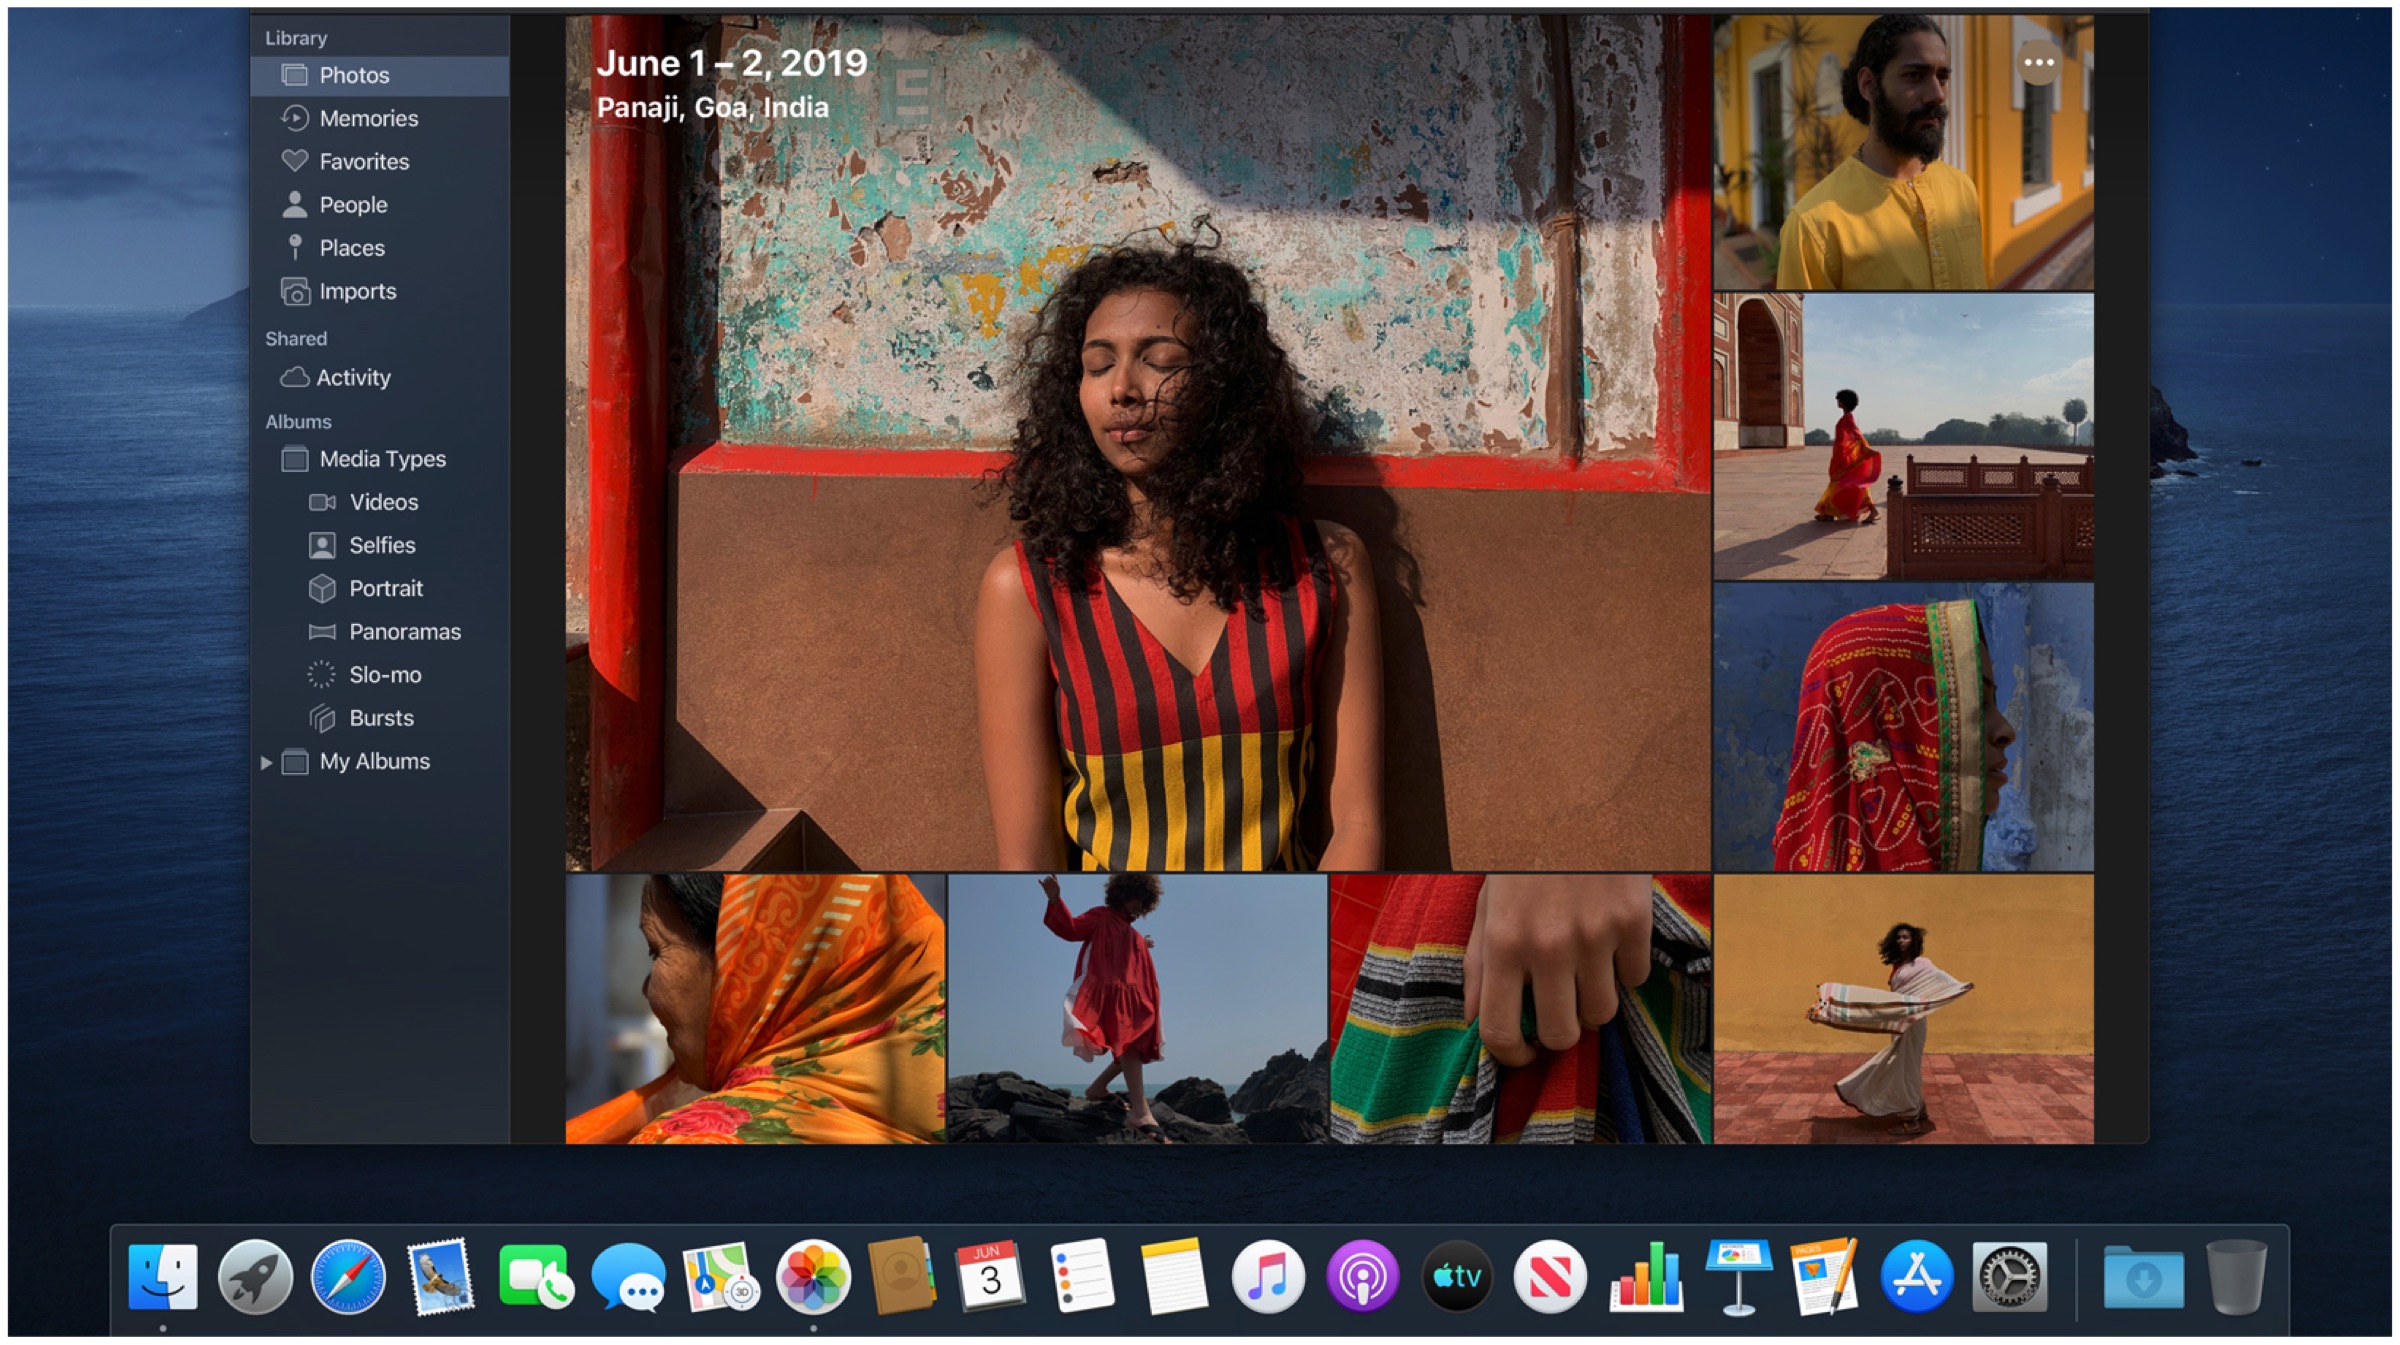This screenshot has width=2400, height=1345.
Task: Open Memories in the Library sidebar
Action: click(x=367, y=118)
